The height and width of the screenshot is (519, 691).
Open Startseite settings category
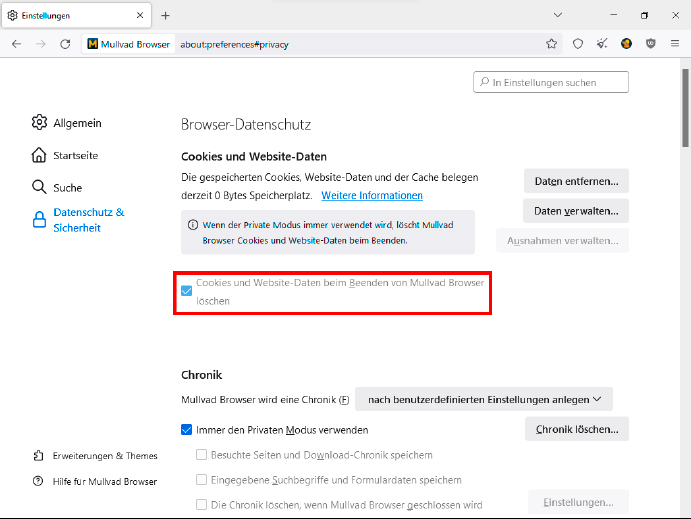pyautogui.click(x=65, y=156)
